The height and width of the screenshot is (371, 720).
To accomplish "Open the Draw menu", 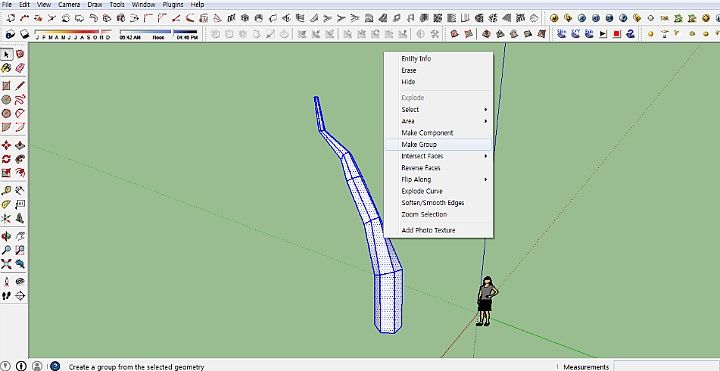I will (95, 5).
